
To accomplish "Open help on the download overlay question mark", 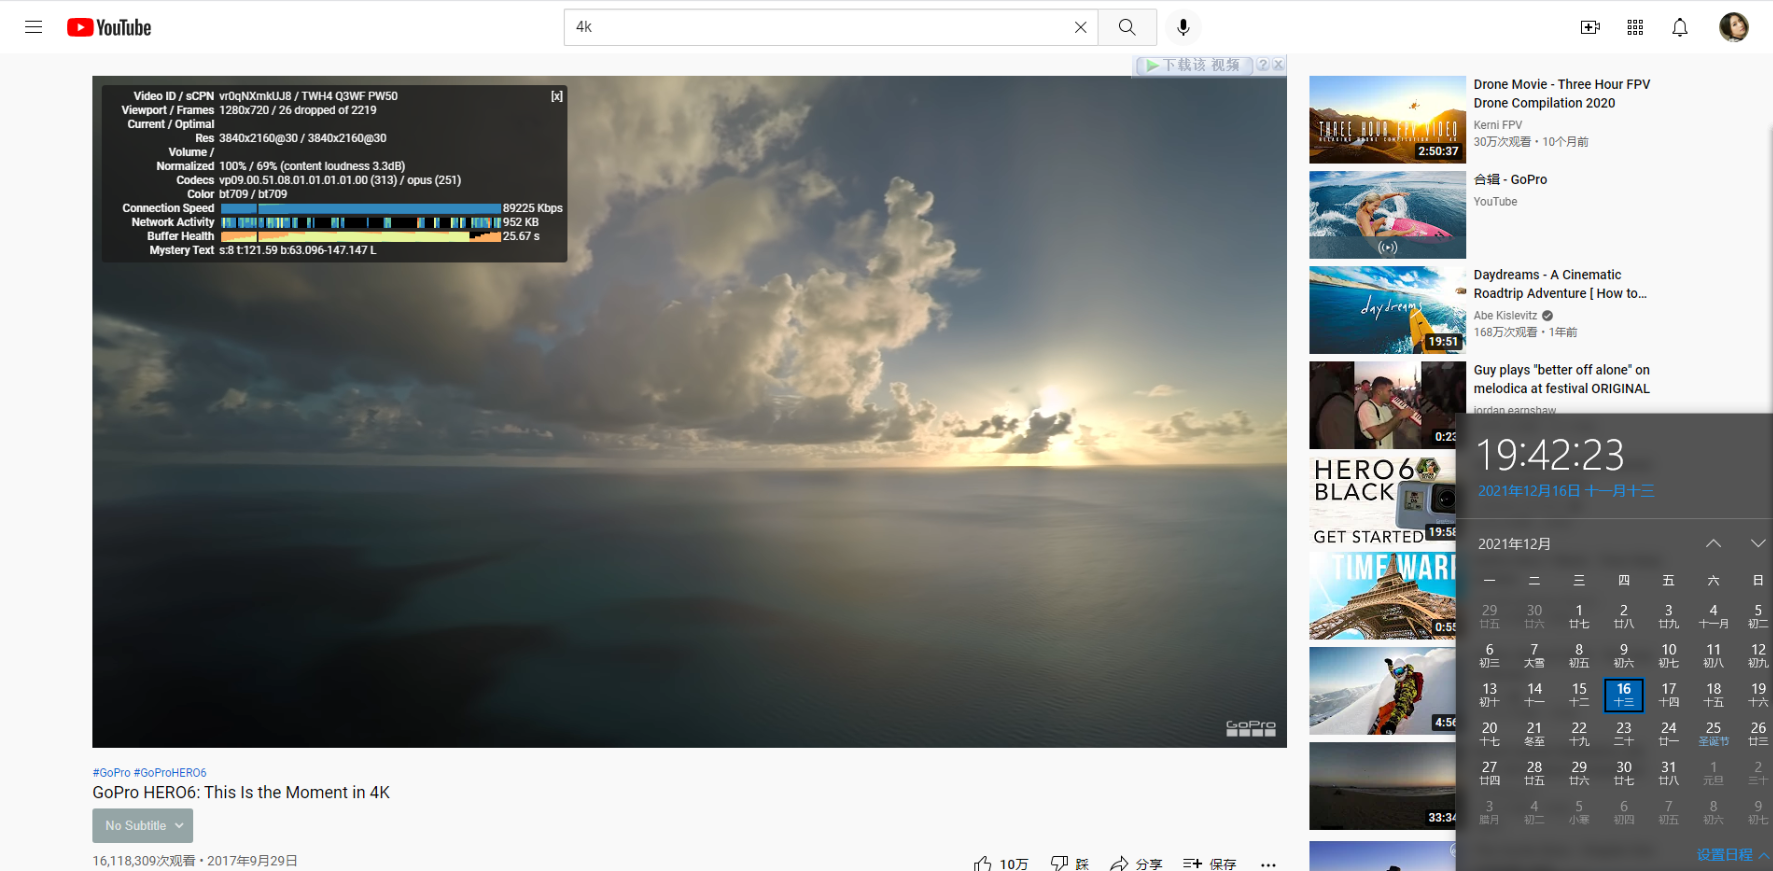I will pos(1263,65).
